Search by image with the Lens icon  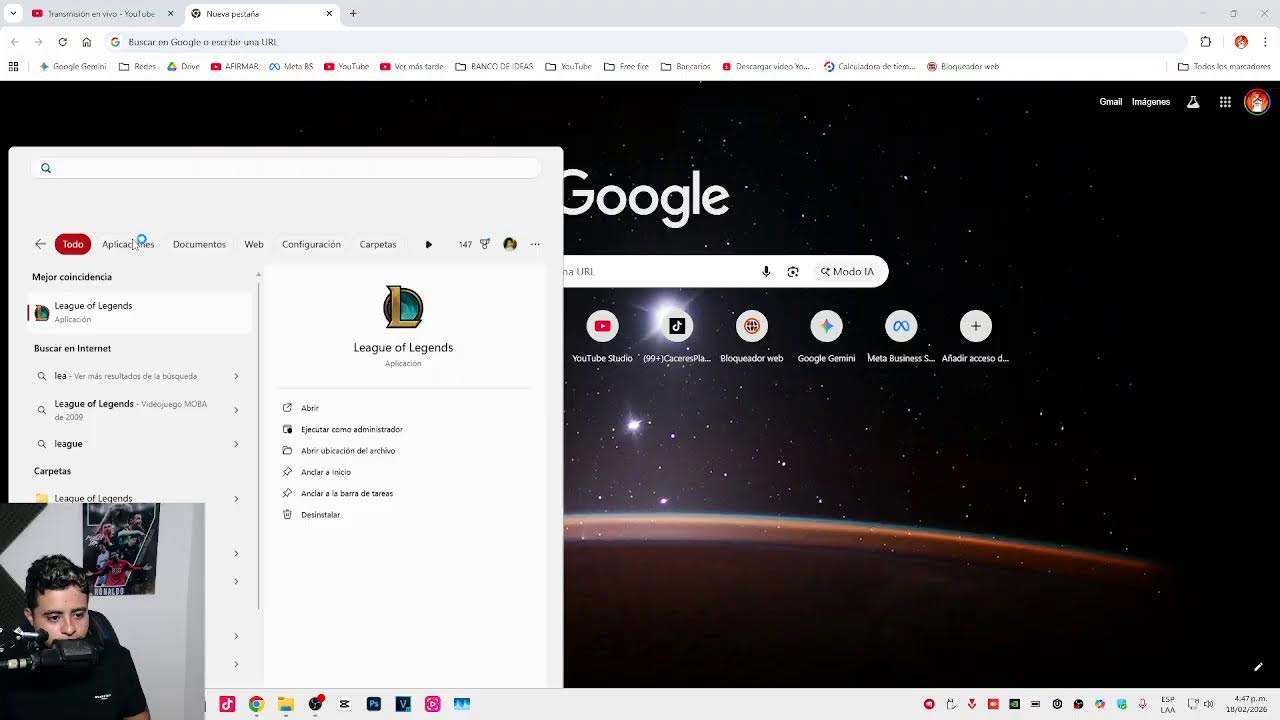coord(793,272)
